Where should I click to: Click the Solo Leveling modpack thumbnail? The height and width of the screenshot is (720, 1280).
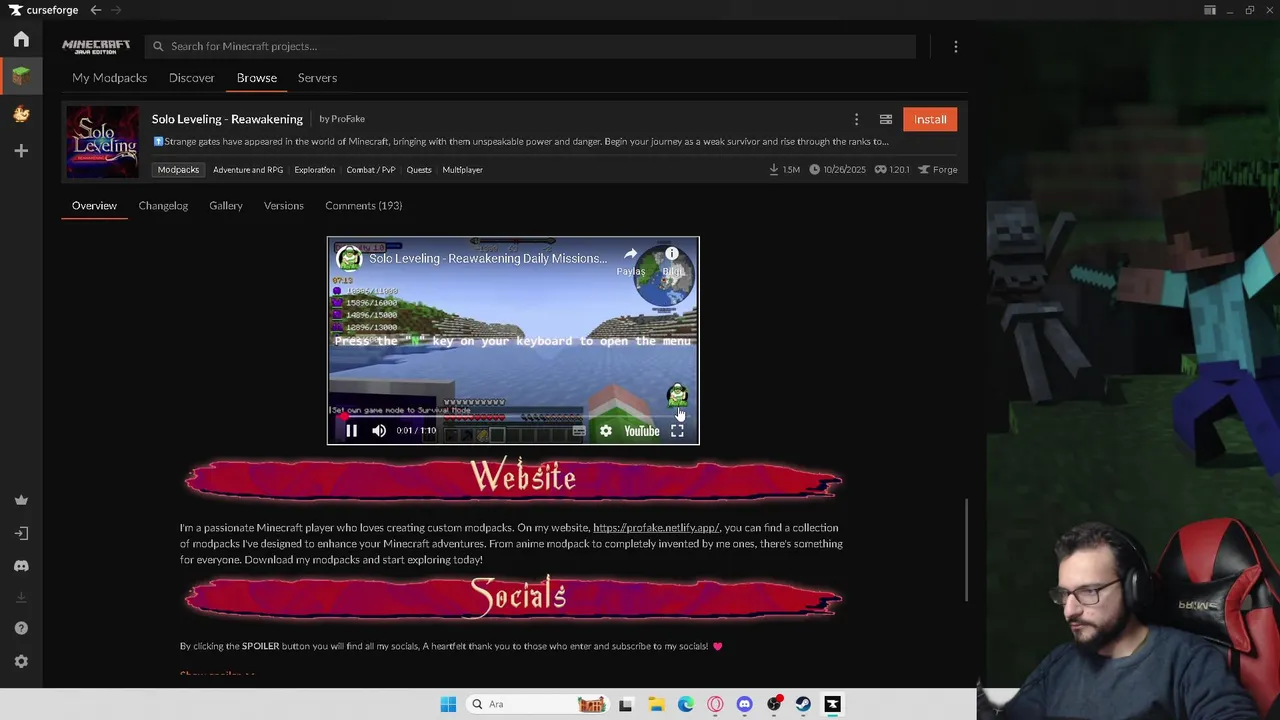[103, 142]
